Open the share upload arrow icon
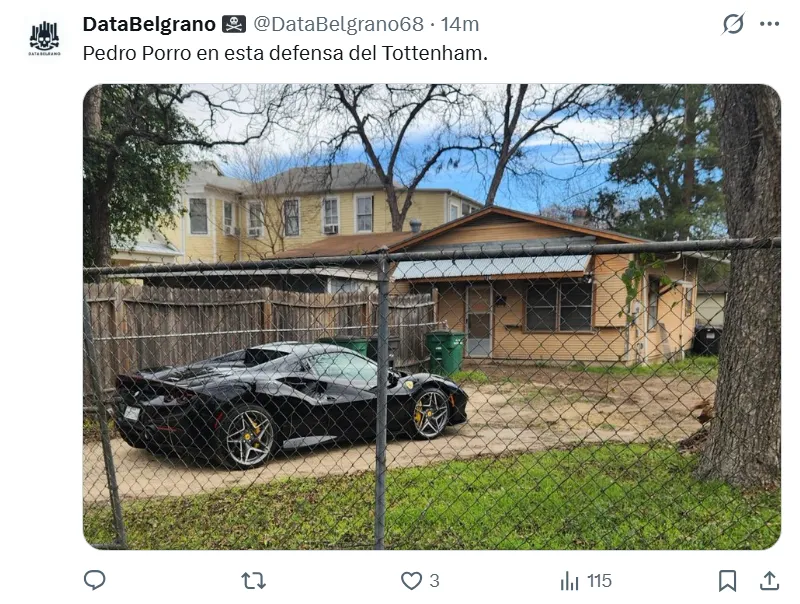 click(769, 581)
